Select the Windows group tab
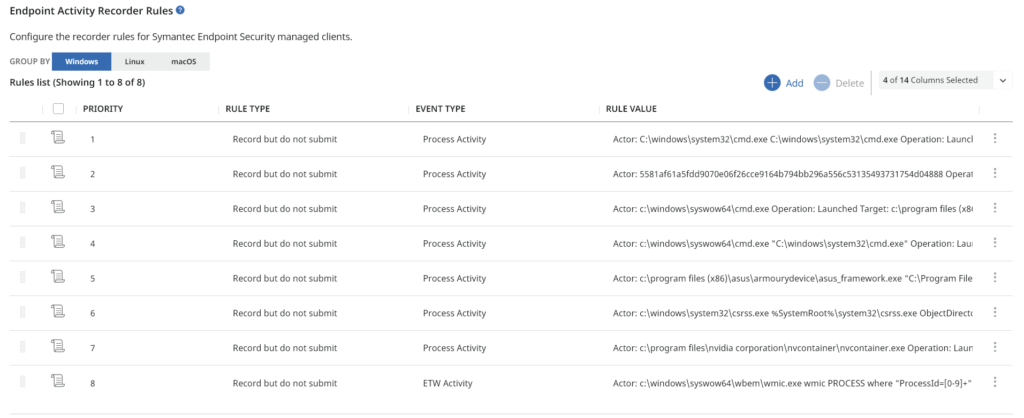This screenshot has height=418, width=1024. point(82,62)
